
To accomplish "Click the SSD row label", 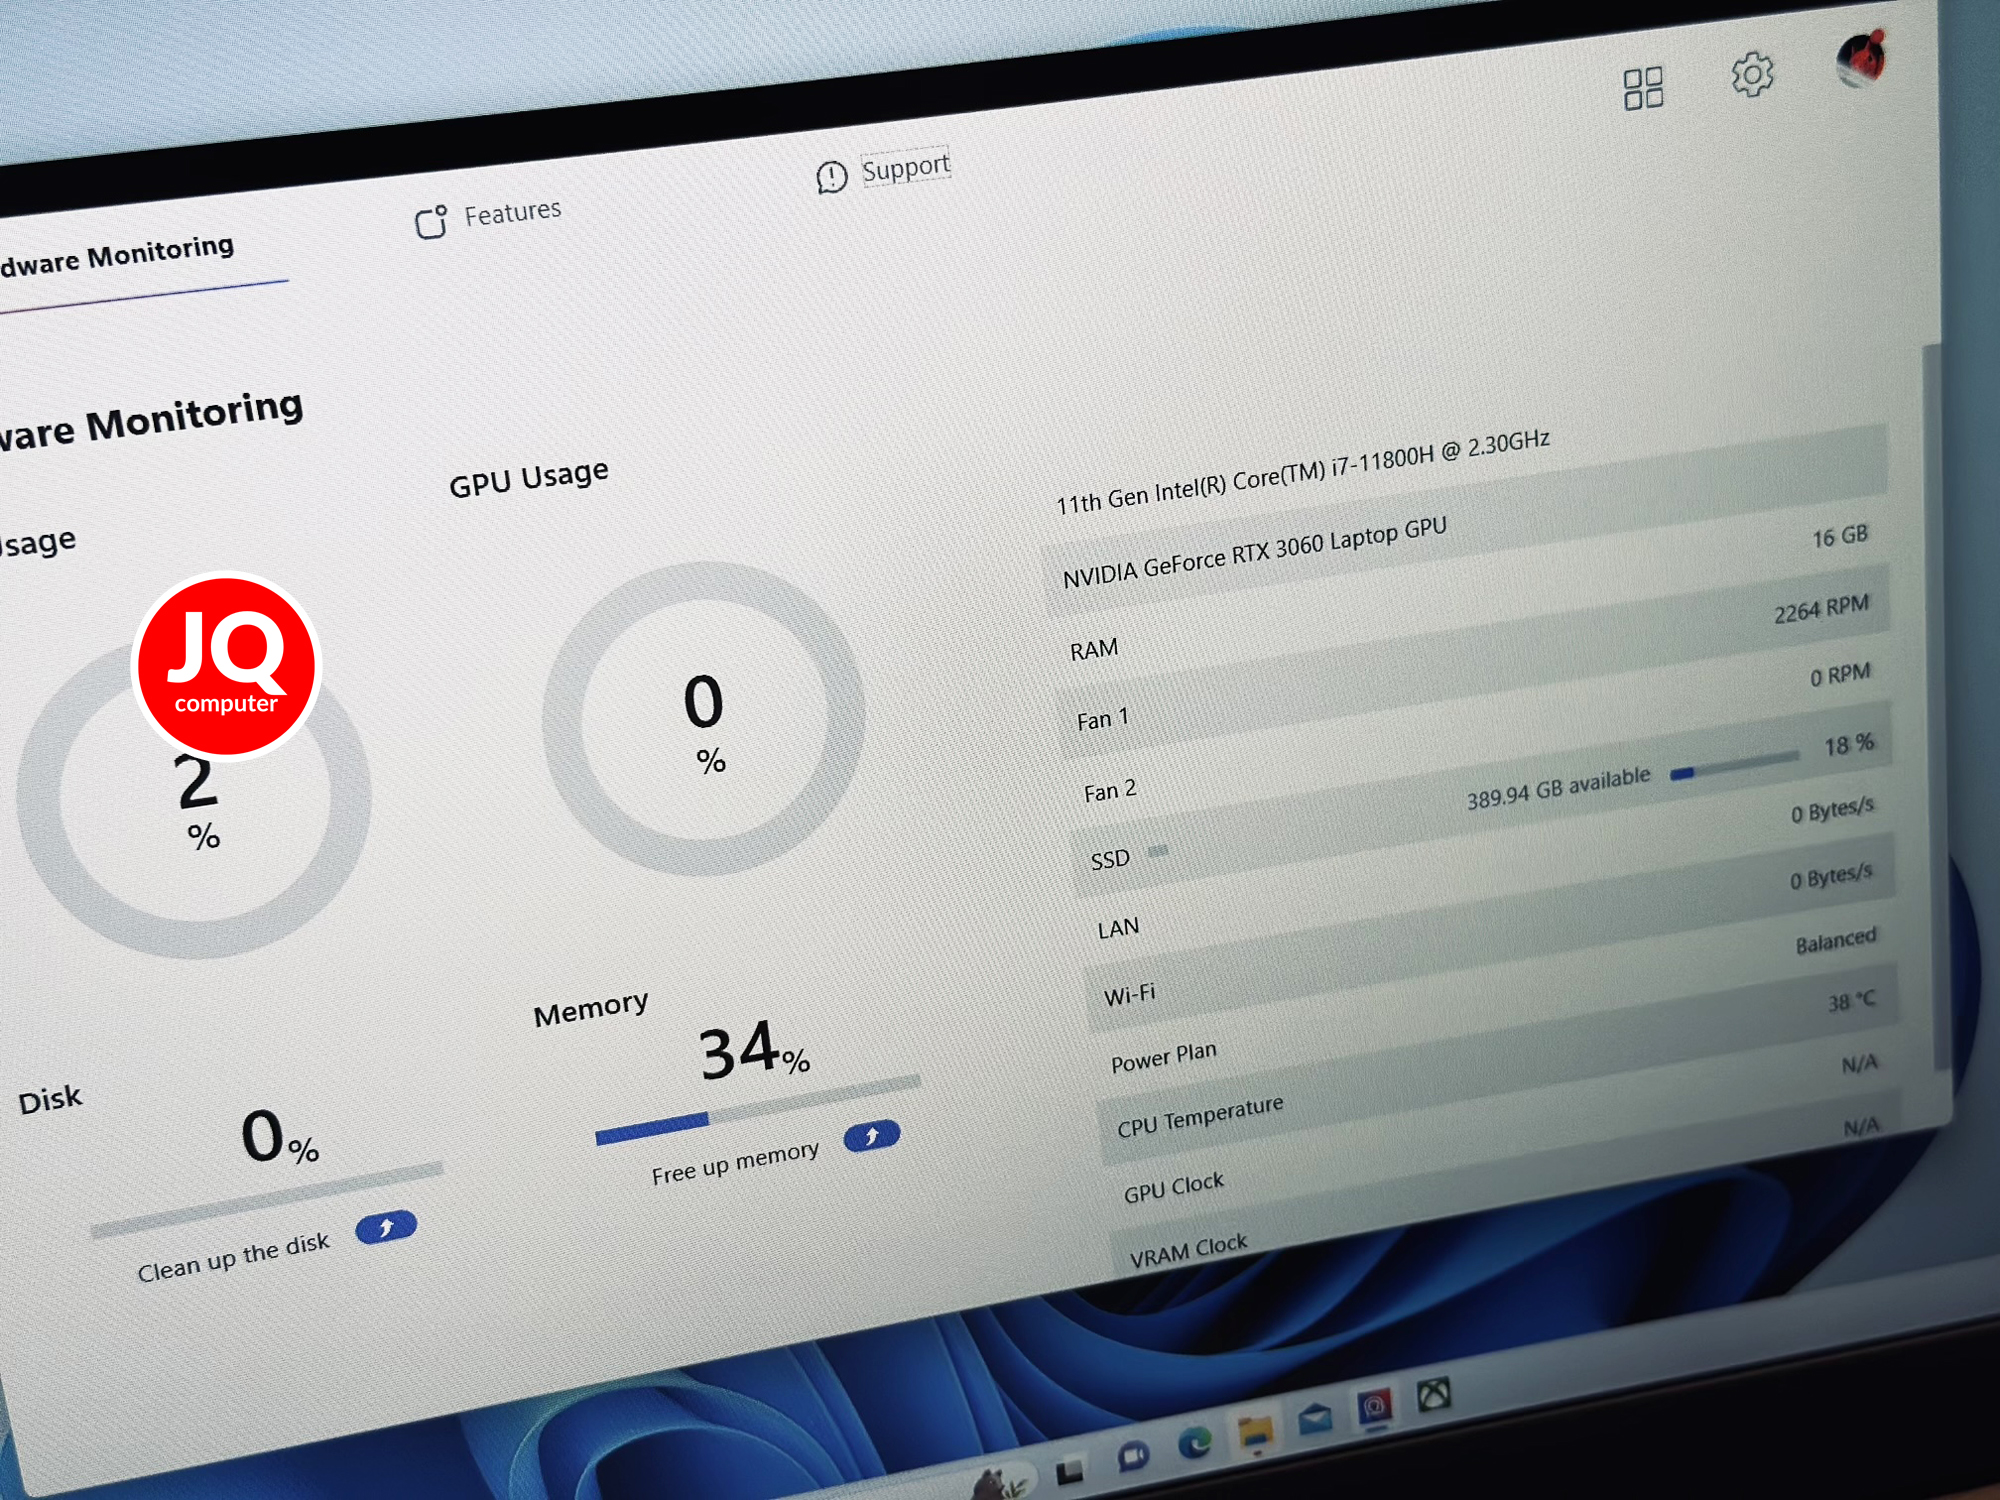I will click(x=1110, y=860).
